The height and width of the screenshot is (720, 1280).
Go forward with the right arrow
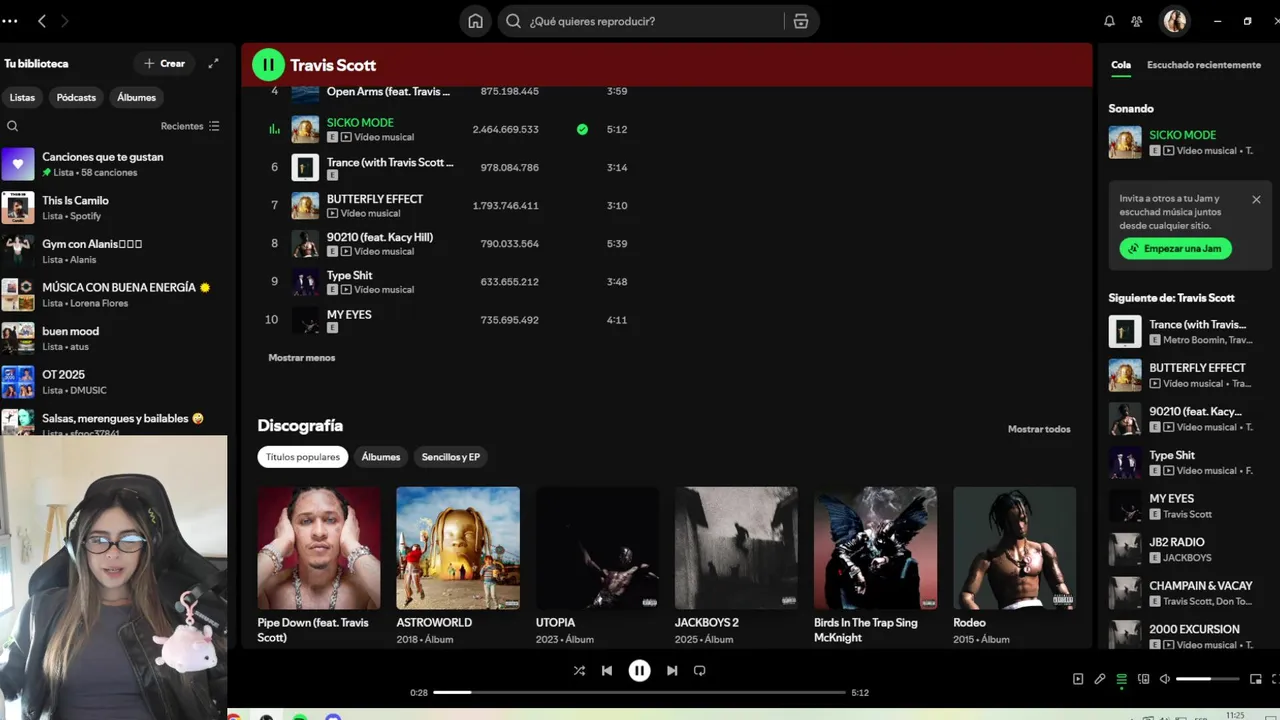click(x=65, y=21)
